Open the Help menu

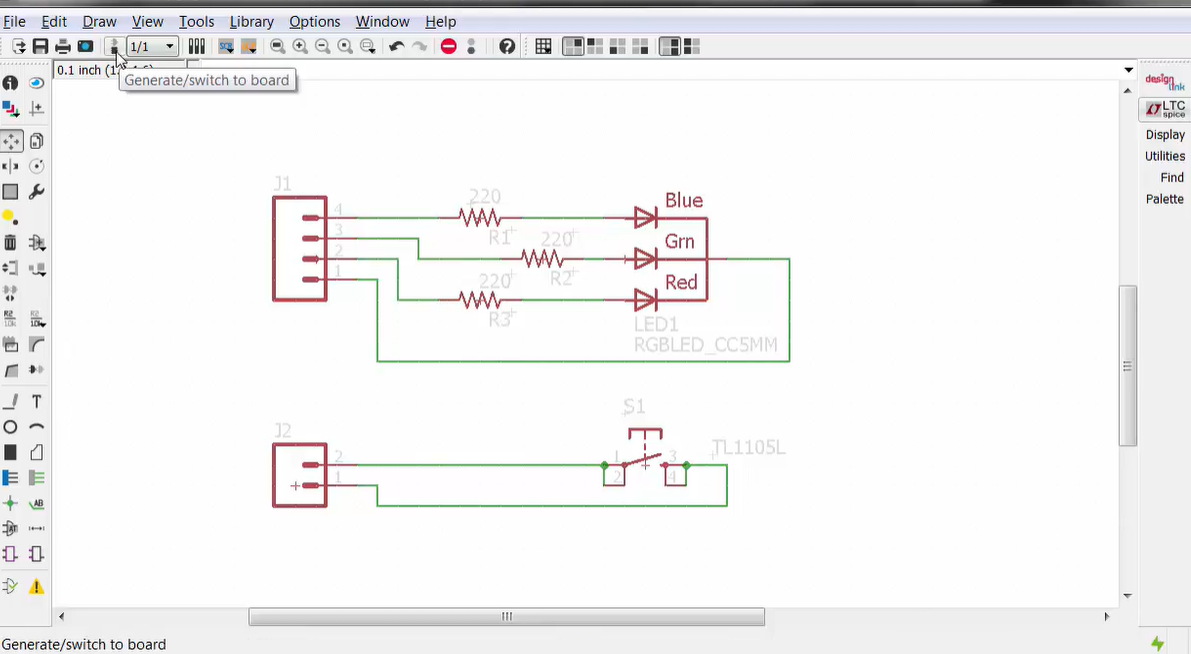pyautogui.click(x=441, y=21)
